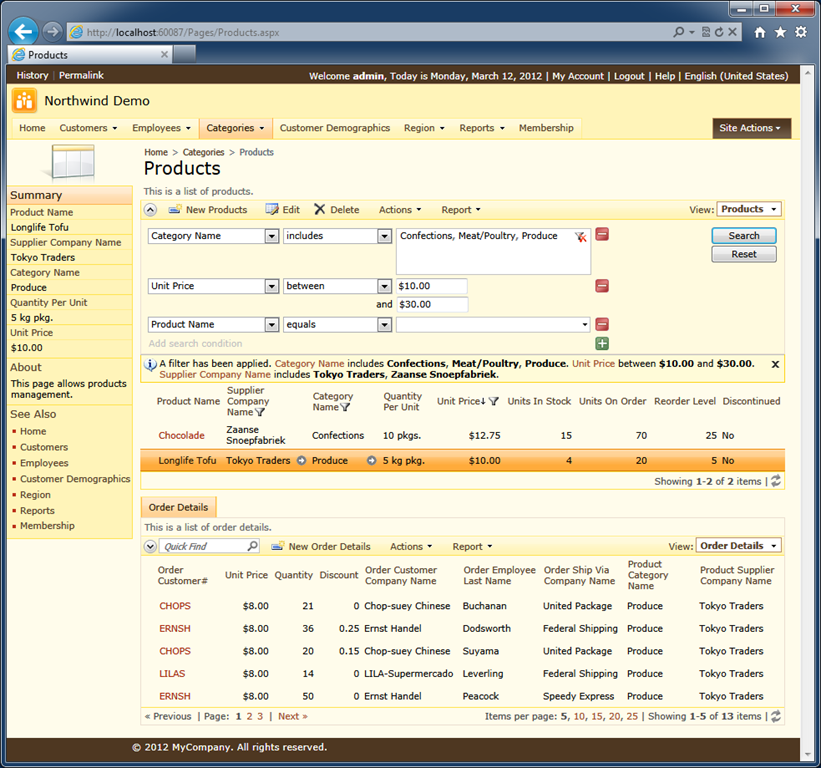
Task: Click the filter icon on Supplier Company Name column
Action: 260,412
